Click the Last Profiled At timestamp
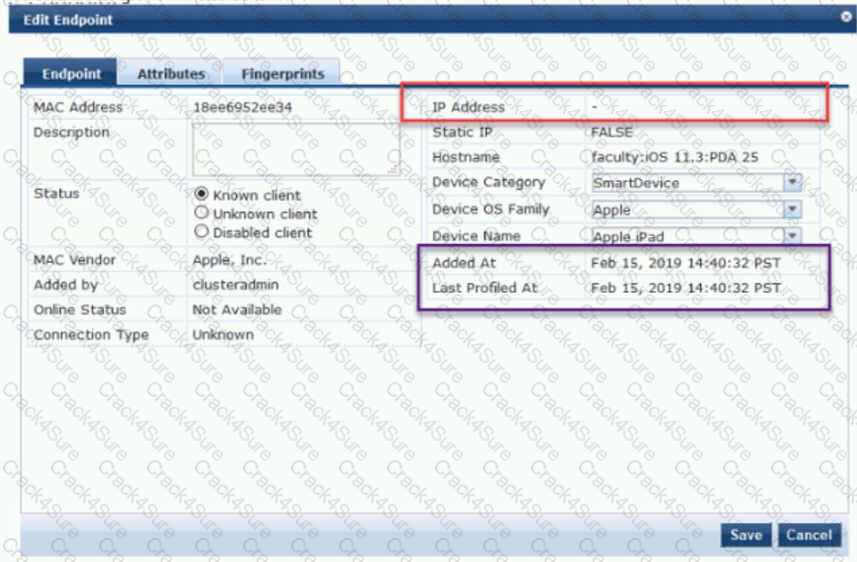Image resolution: width=857 pixels, height=562 pixels. pos(685,288)
